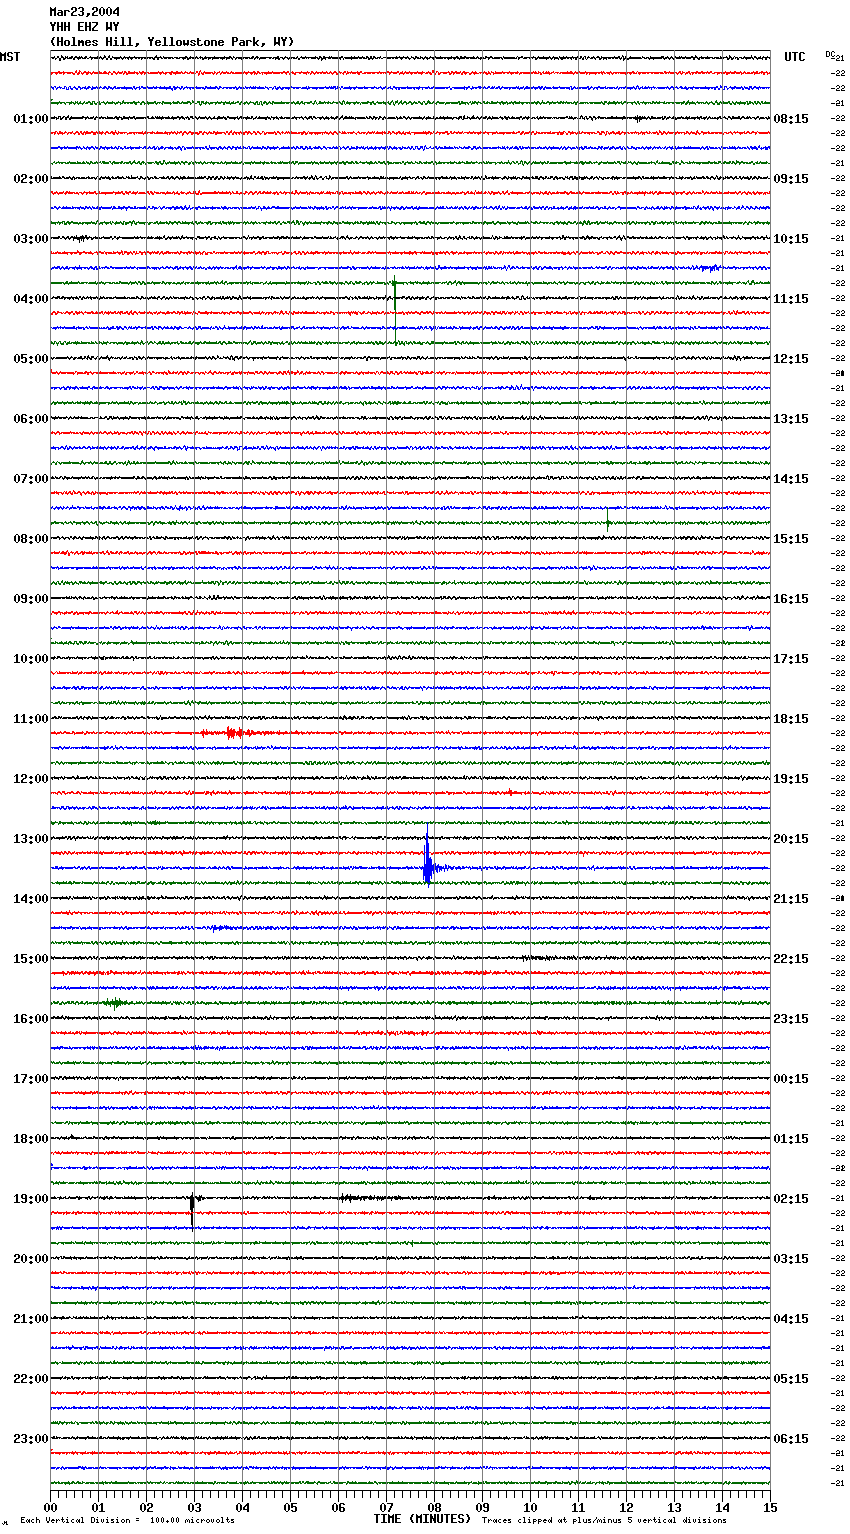This screenshot has width=850, height=1534.
Task: Click the 04:15 UTC time label
Action: click(791, 1319)
